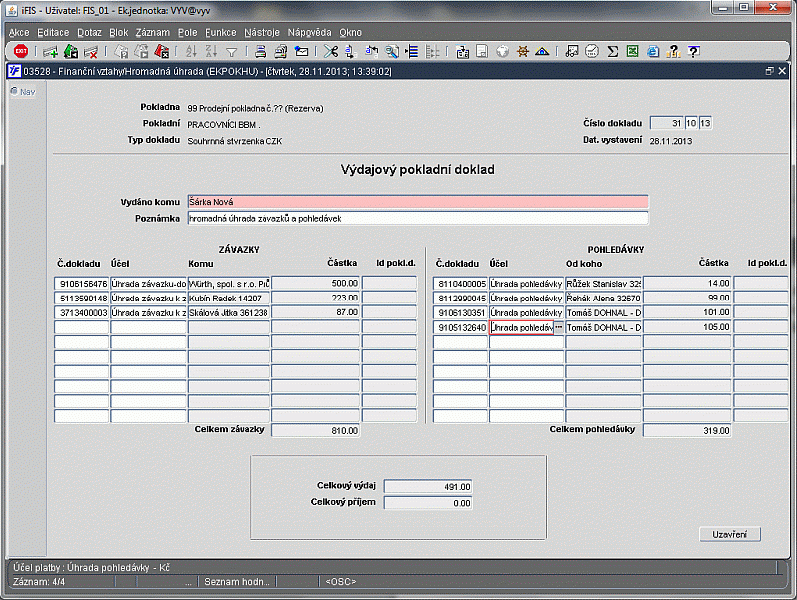Click the Internet Explorer browser icon

coord(653,51)
